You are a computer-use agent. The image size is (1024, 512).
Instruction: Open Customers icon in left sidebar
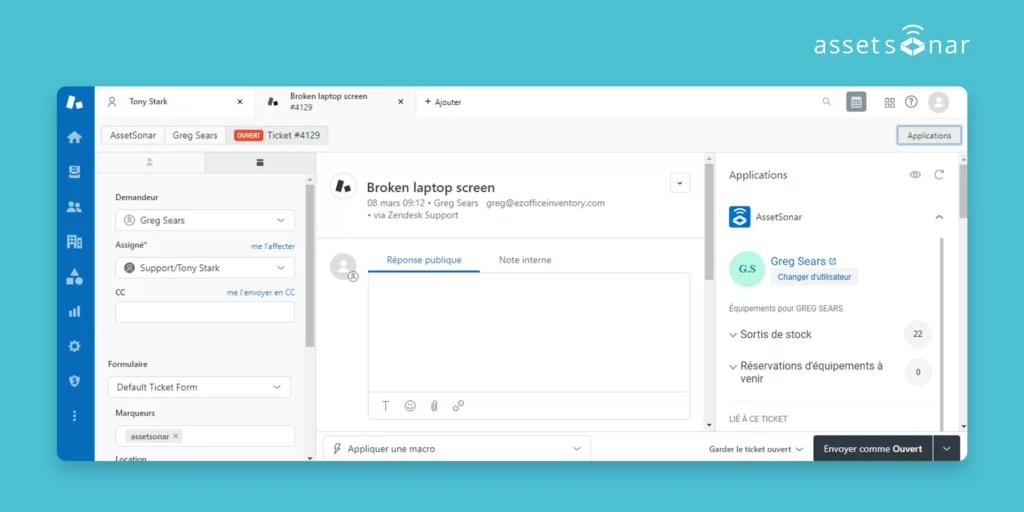(74, 207)
